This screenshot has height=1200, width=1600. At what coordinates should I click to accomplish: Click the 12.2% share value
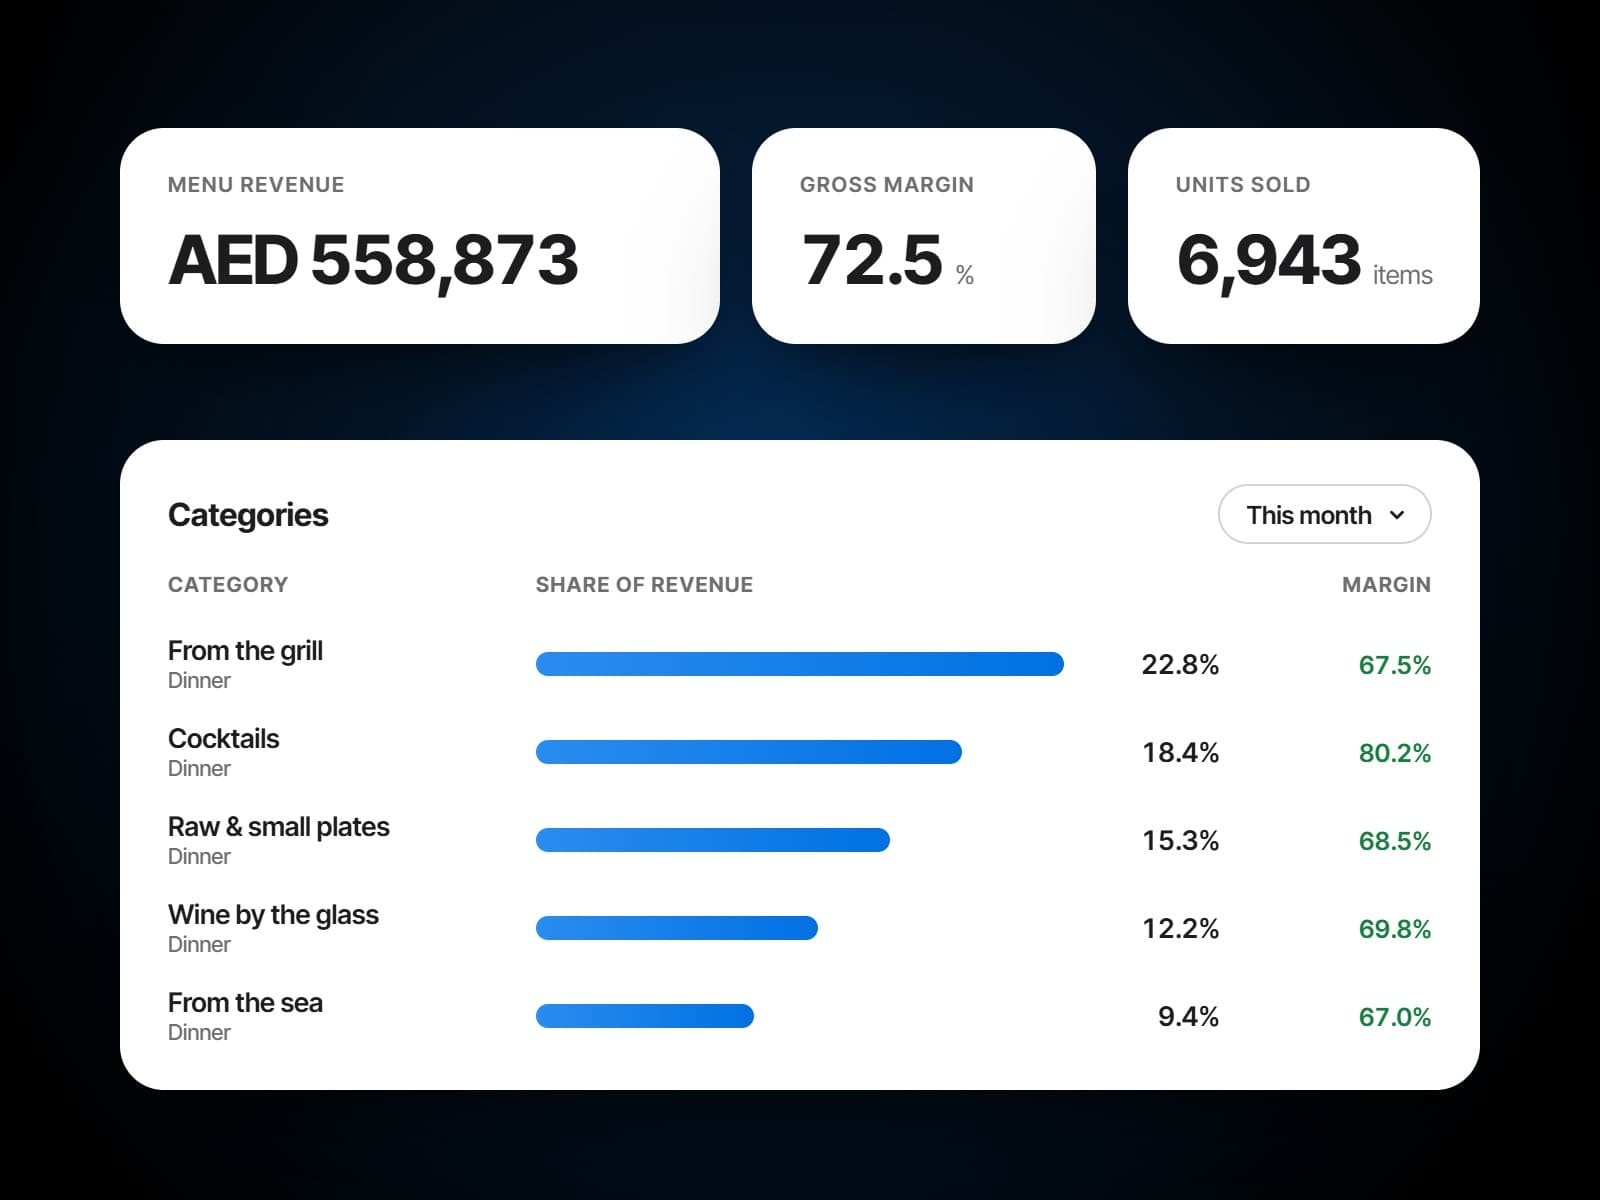(x=1180, y=928)
